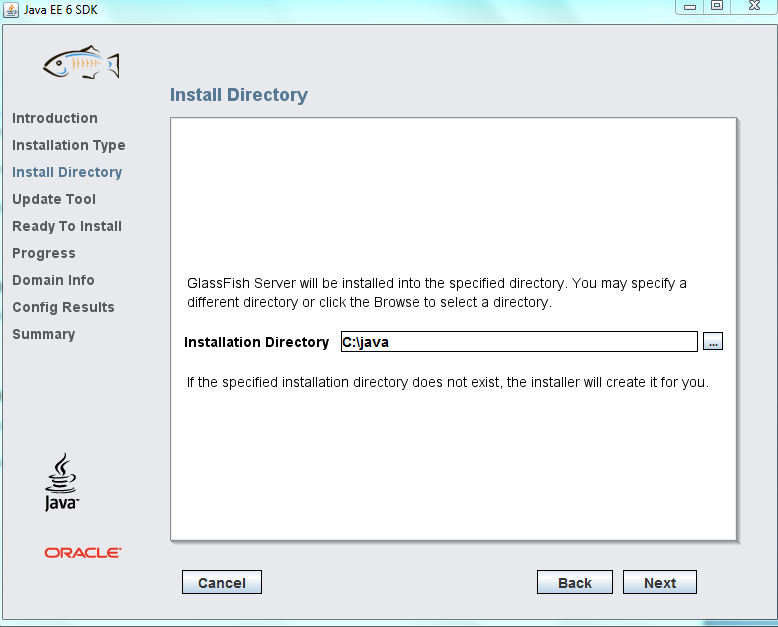
Task: Select the Install Directory sidebar step
Action: tap(67, 172)
